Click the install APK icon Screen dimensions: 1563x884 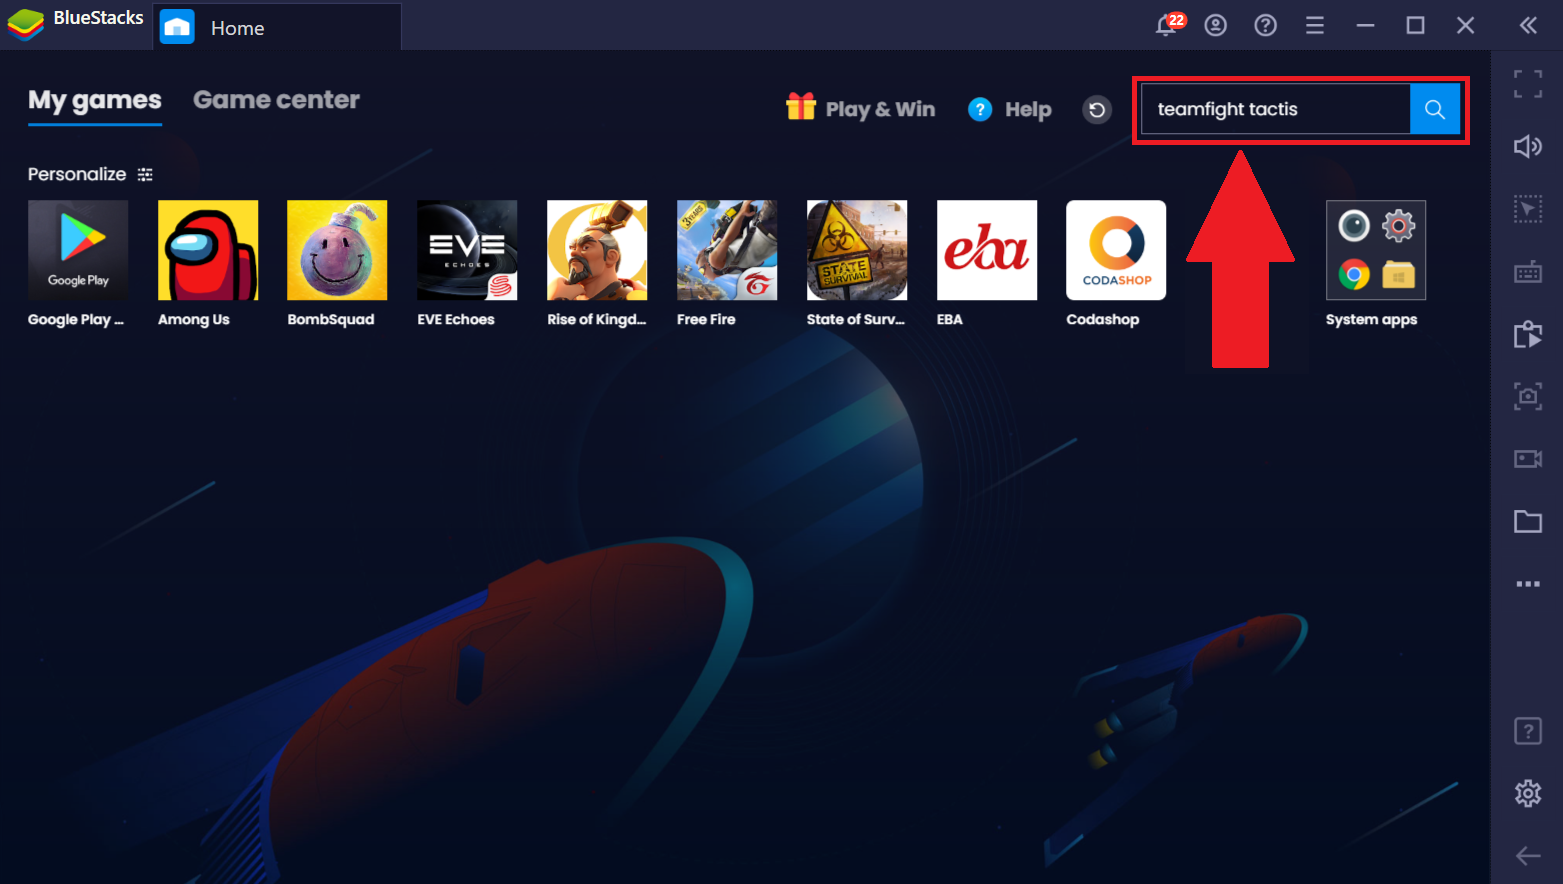(1528, 334)
